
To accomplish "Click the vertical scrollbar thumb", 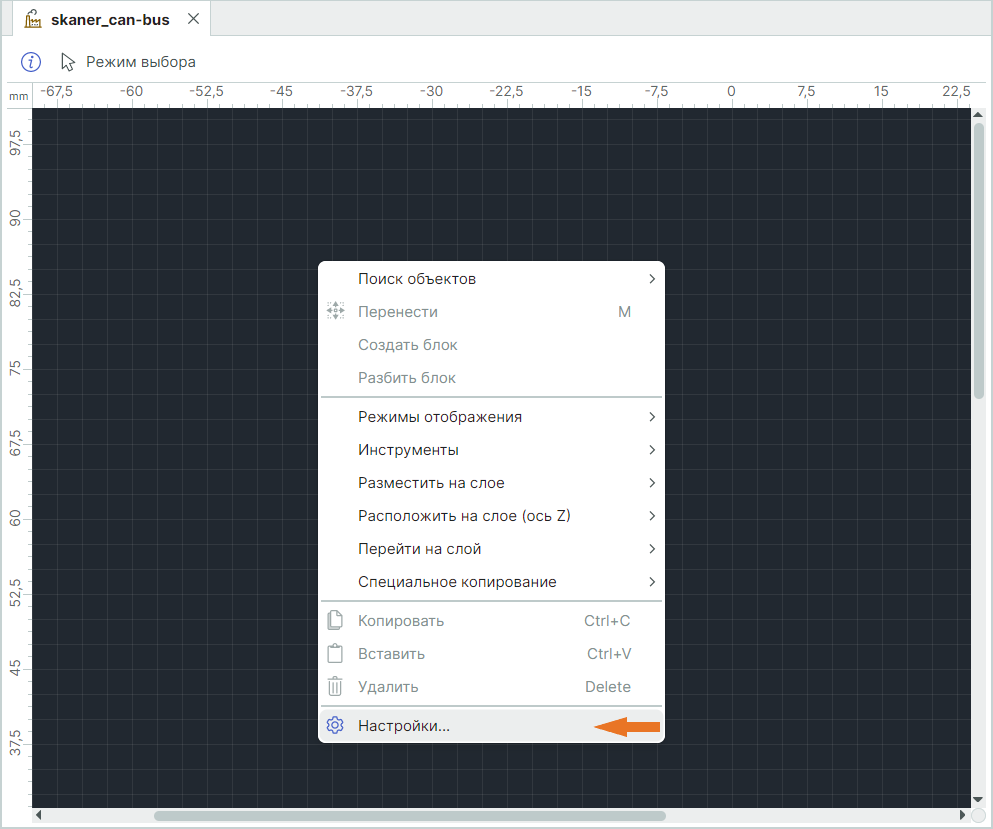I will tap(978, 261).
